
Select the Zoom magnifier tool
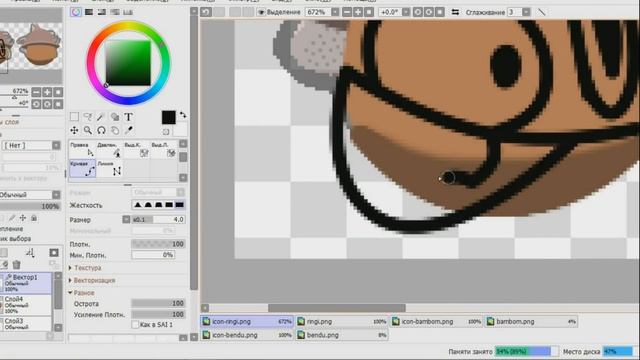pos(88,131)
